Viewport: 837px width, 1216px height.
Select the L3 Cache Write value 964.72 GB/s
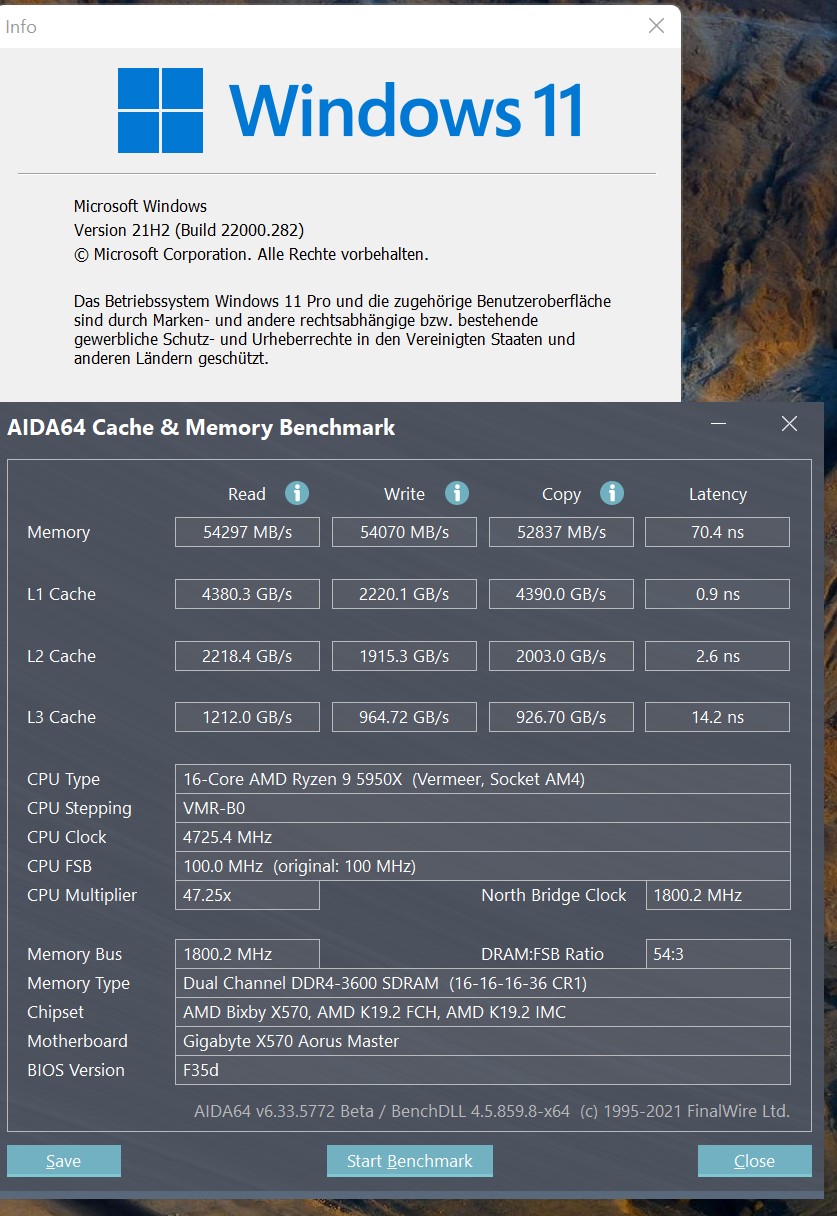(x=404, y=717)
